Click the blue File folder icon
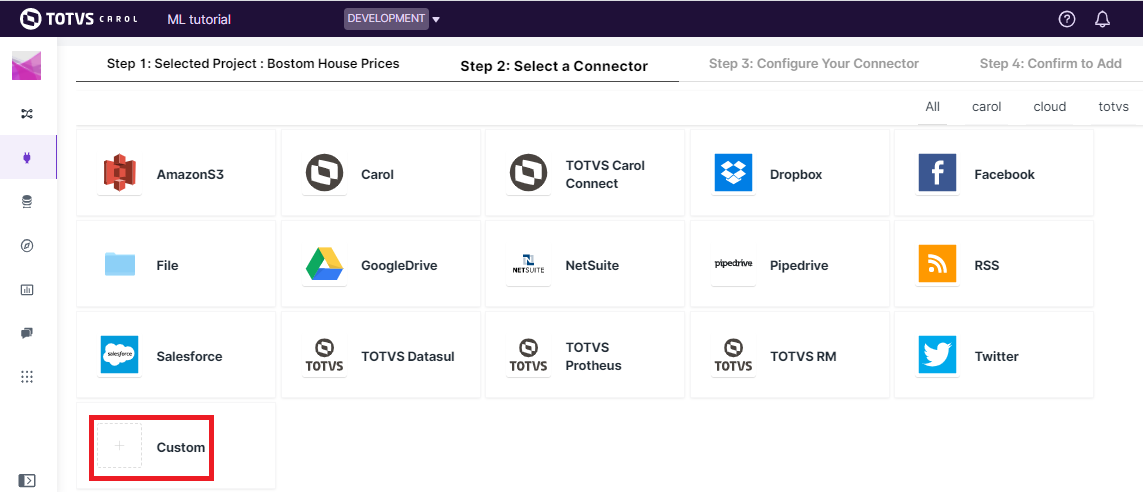 (x=120, y=264)
